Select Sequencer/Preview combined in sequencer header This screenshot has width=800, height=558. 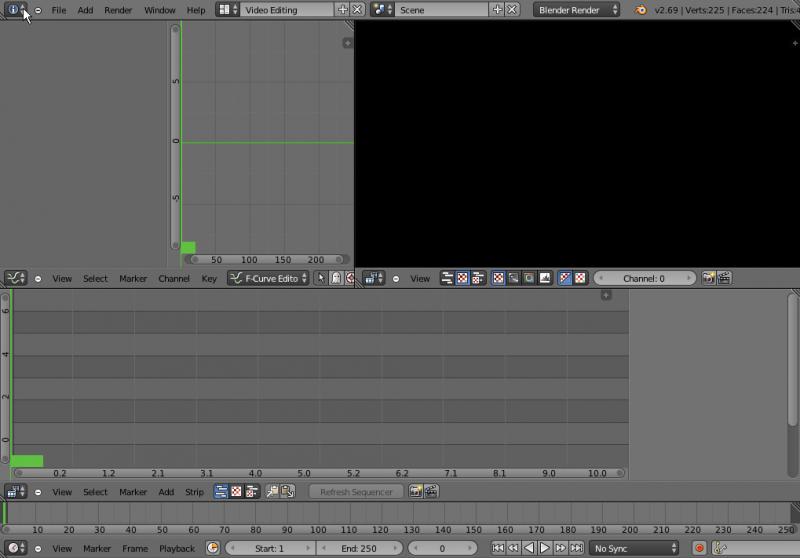[x=252, y=491]
